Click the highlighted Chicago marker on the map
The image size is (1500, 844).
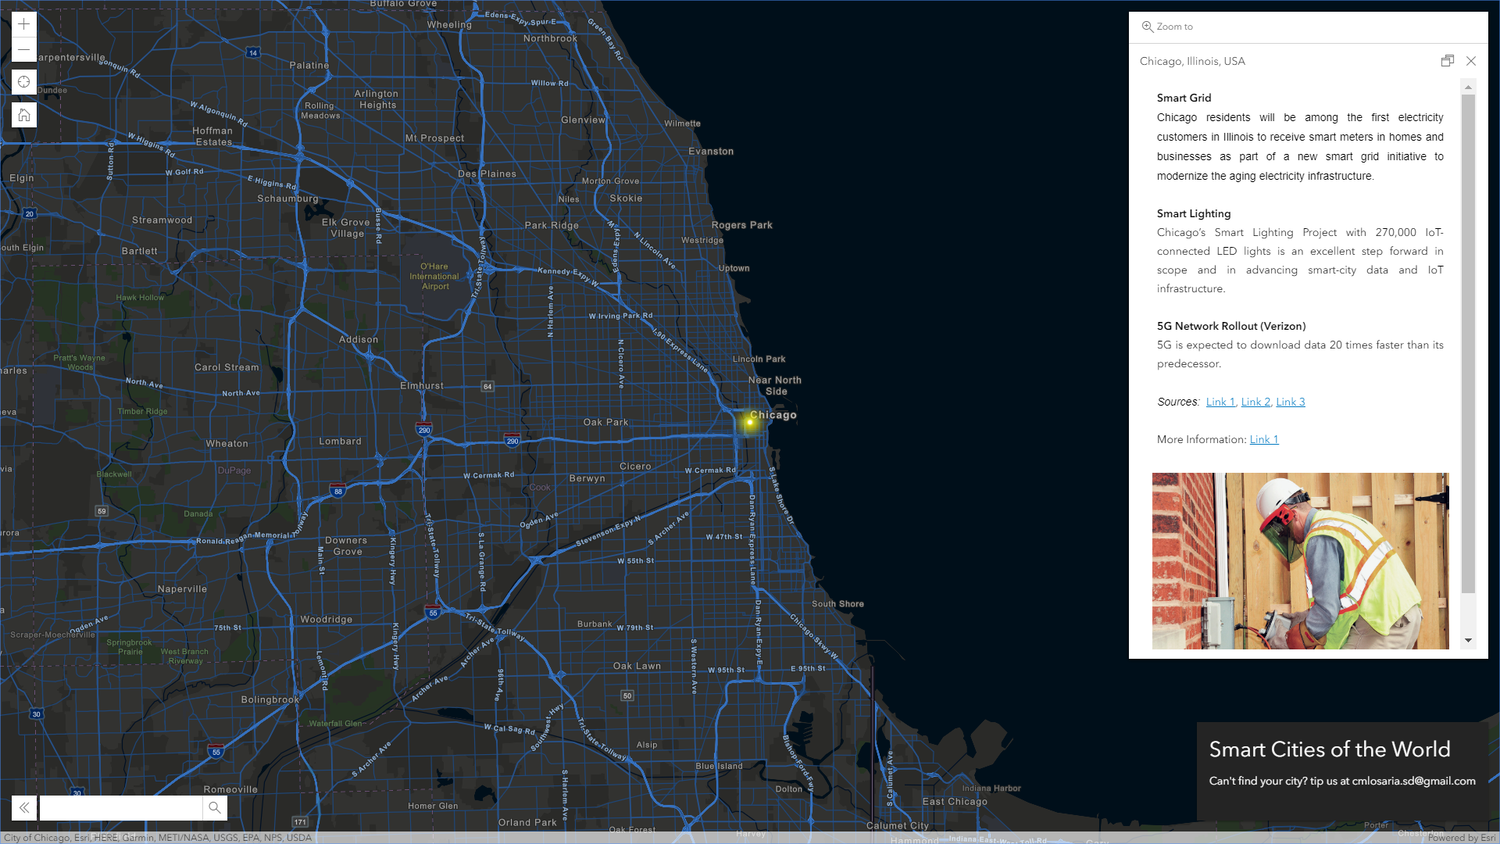tap(751, 423)
